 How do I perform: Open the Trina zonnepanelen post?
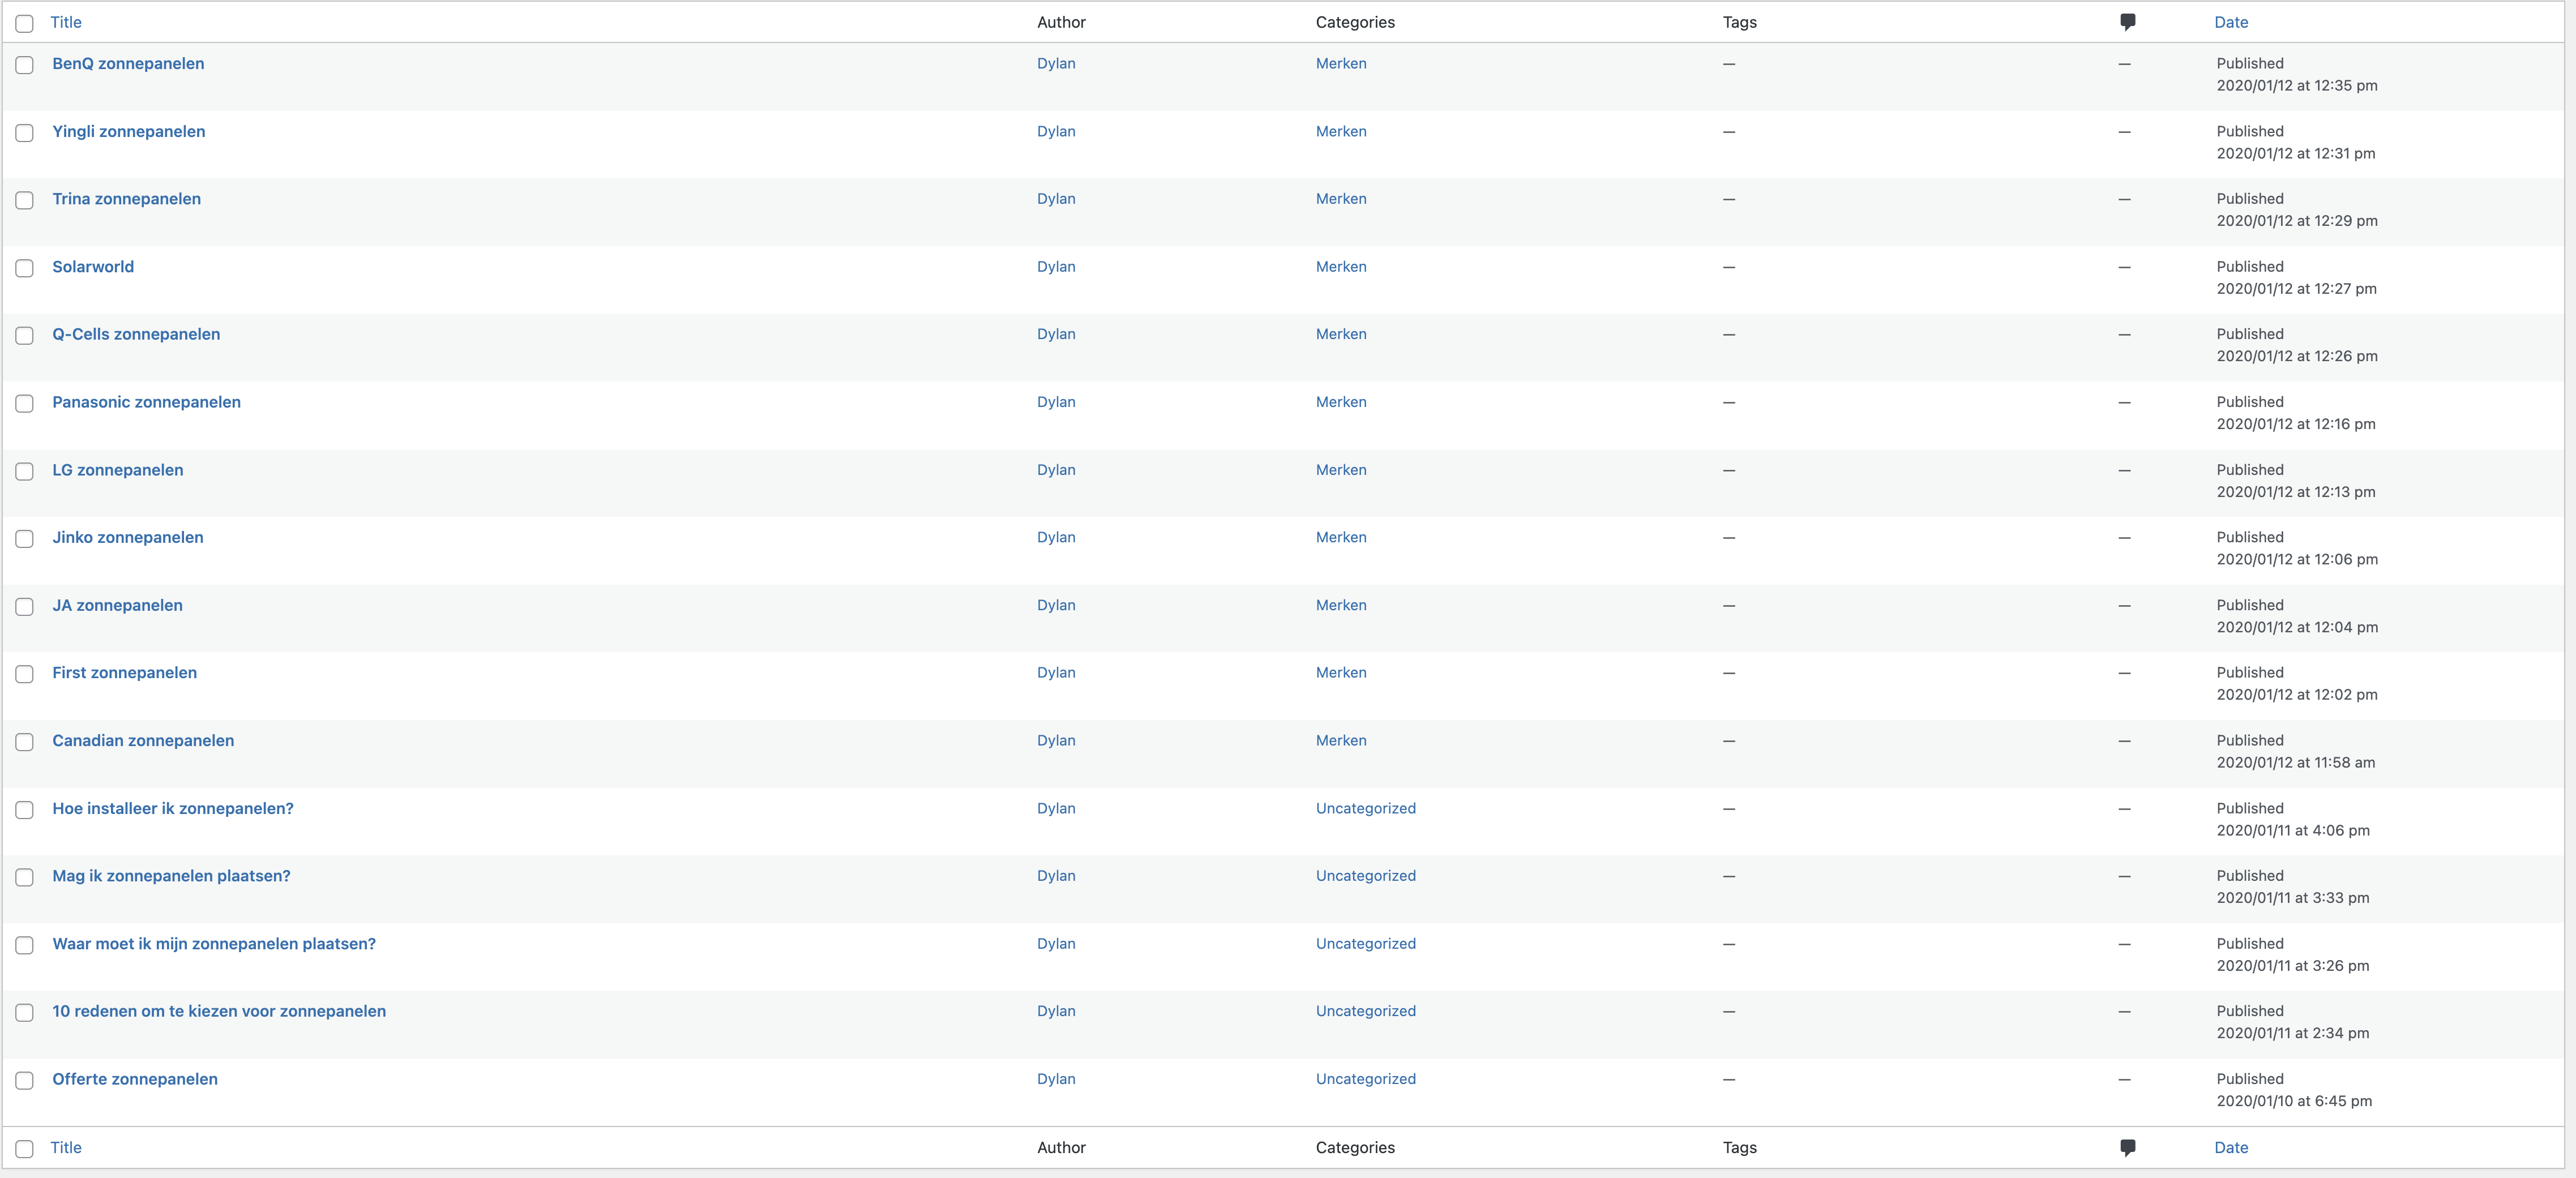[127, 199]
